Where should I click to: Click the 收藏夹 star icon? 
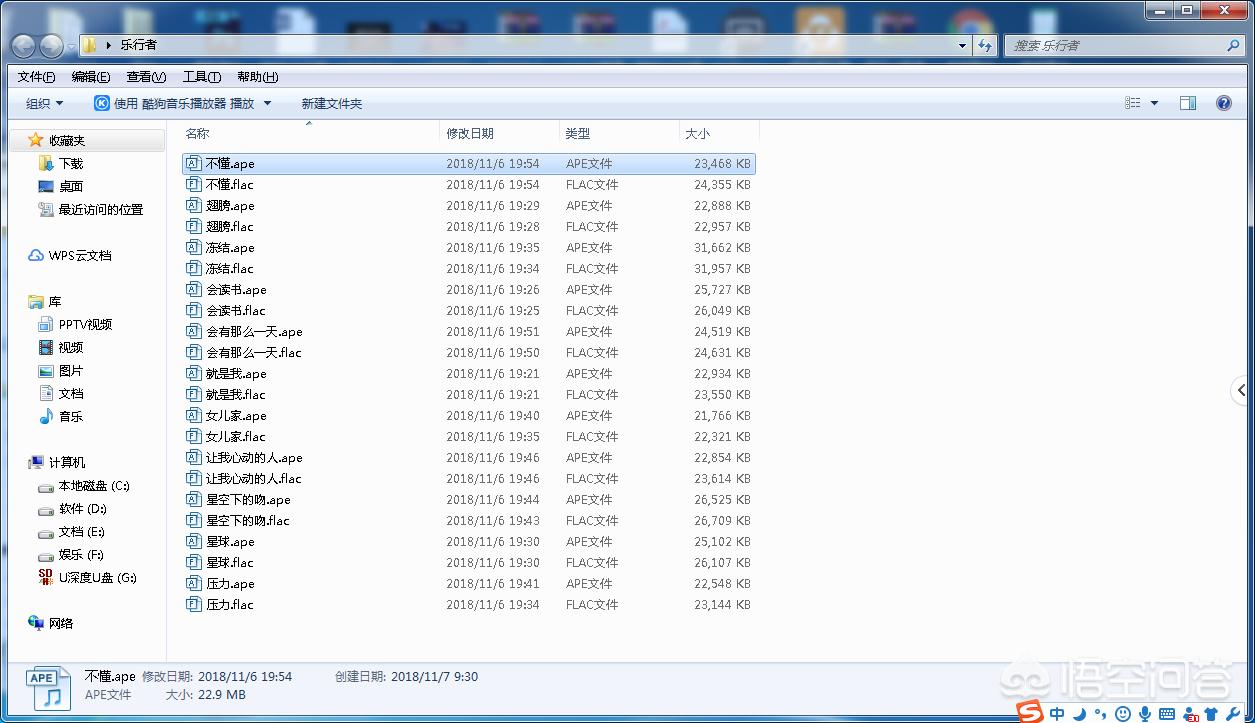coord(36,140)
